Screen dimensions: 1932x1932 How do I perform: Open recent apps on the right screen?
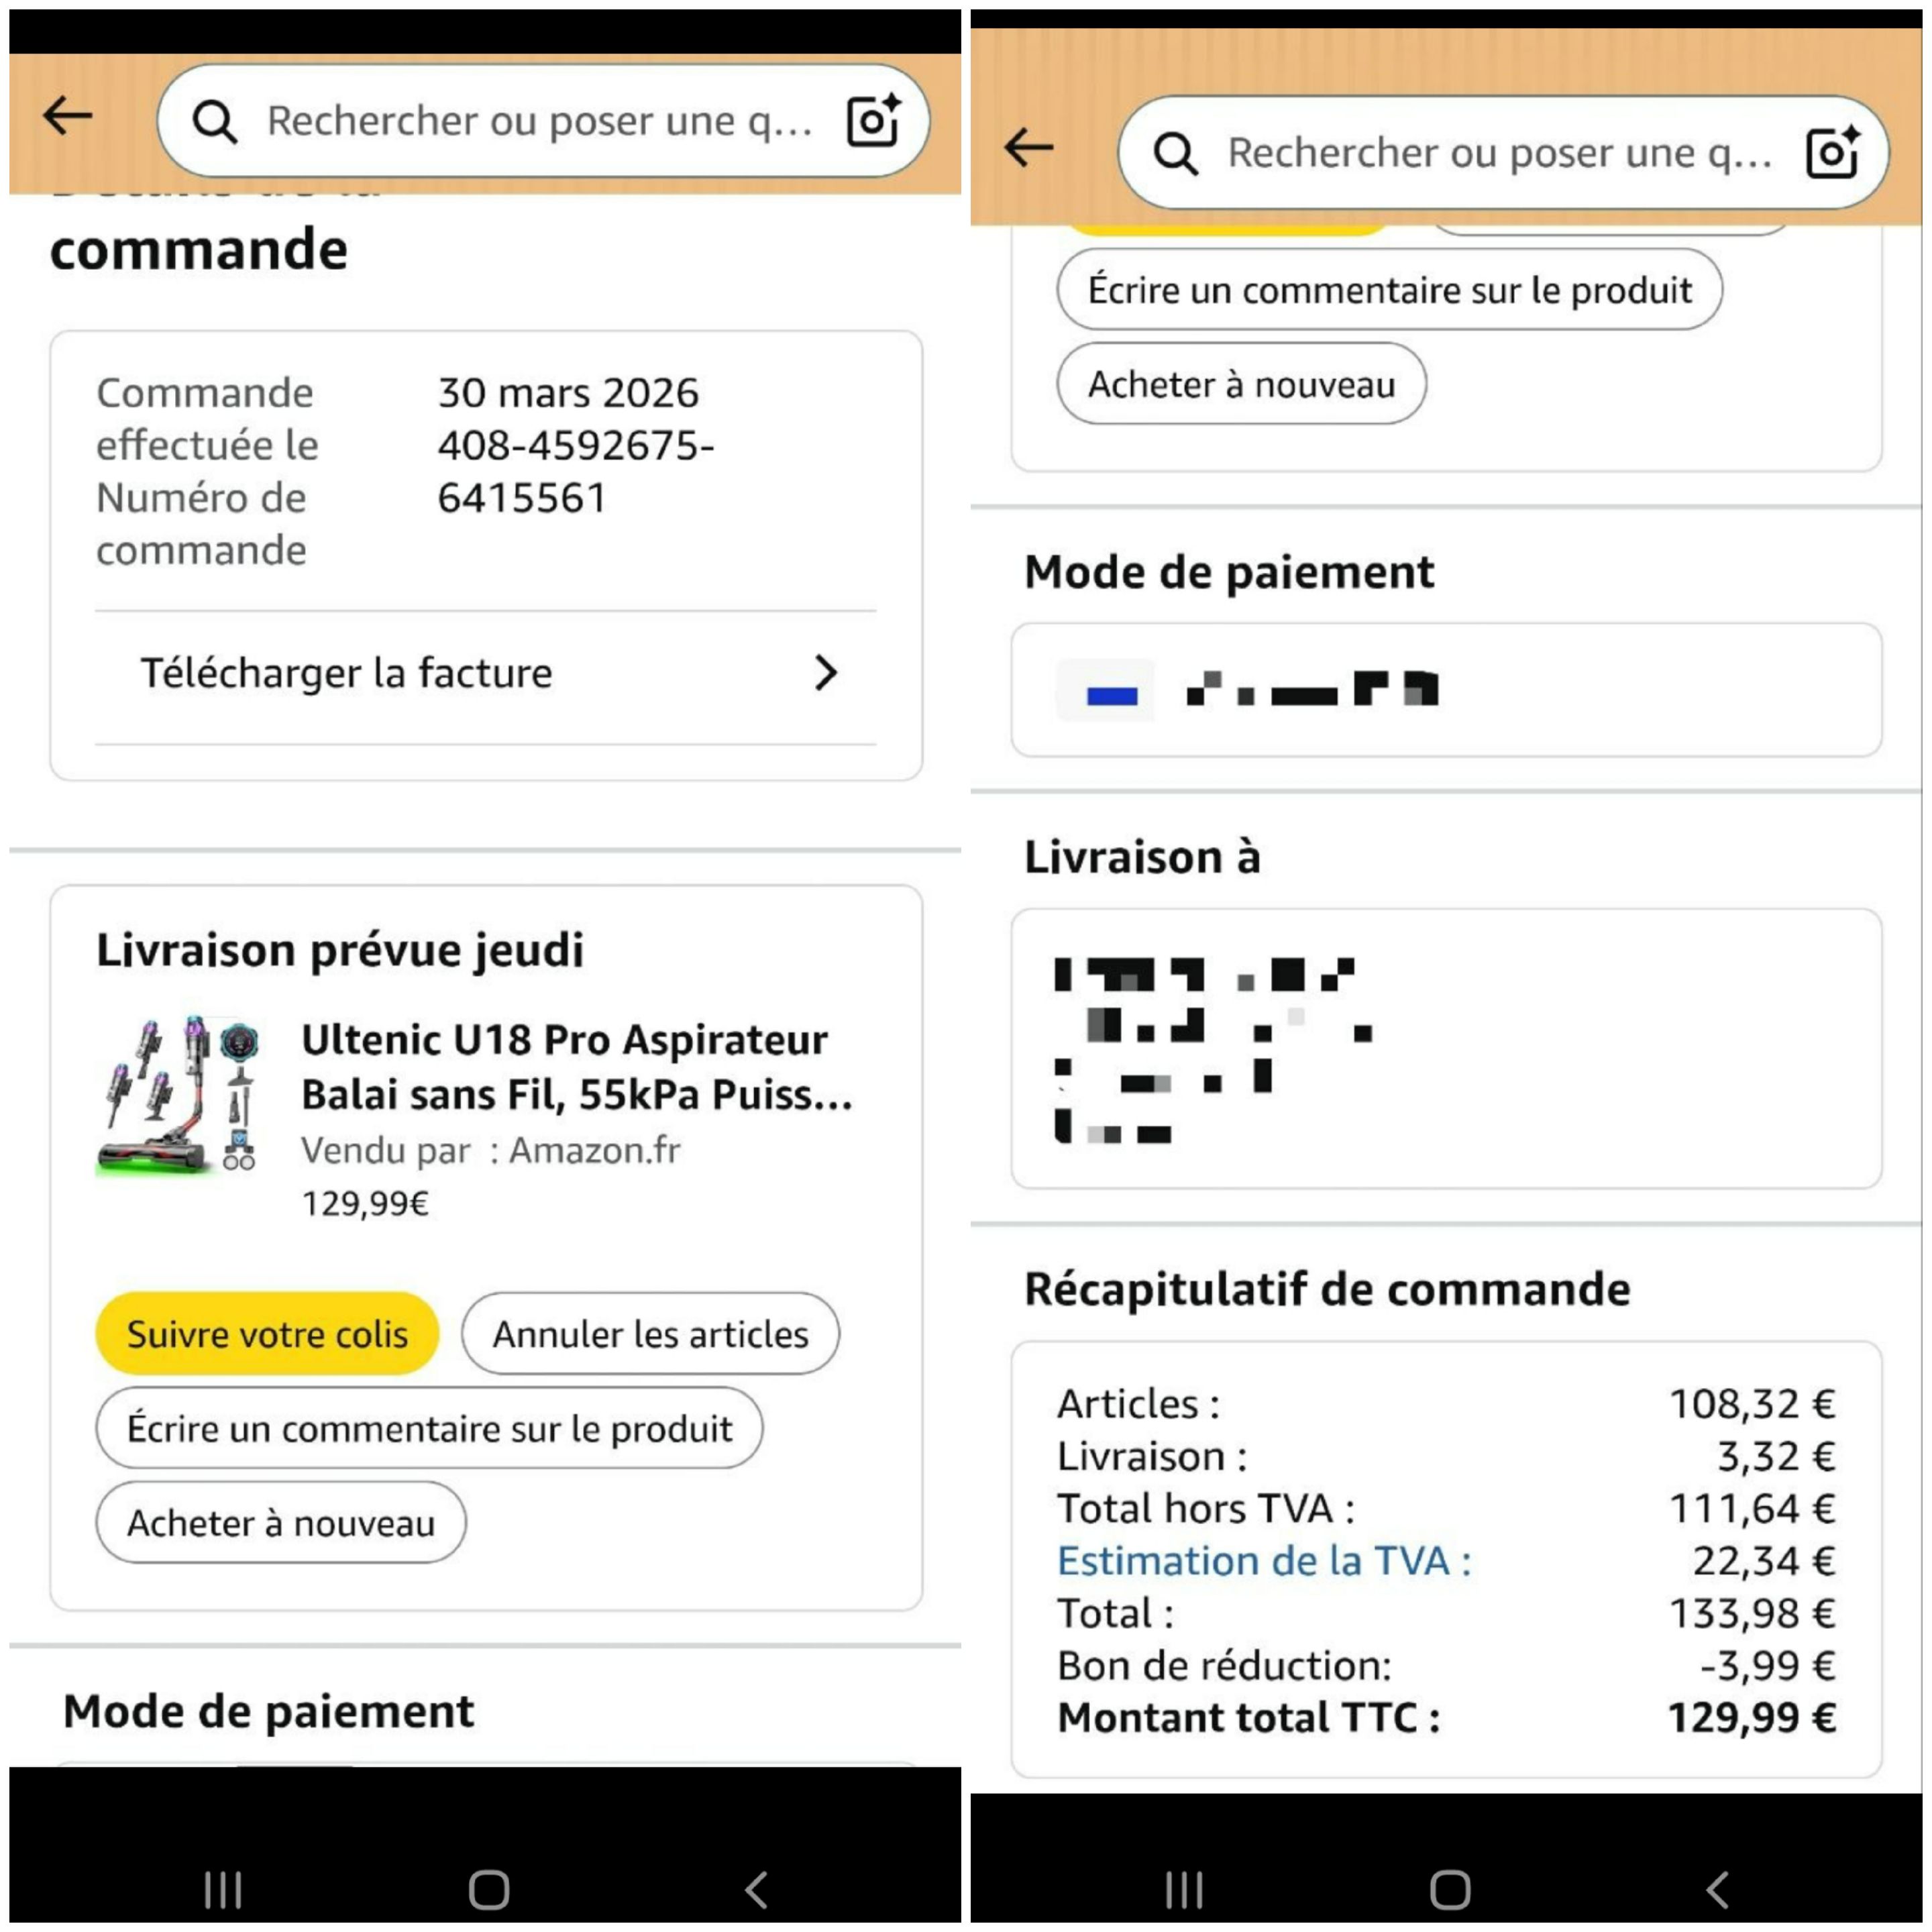[1184, 1889]
